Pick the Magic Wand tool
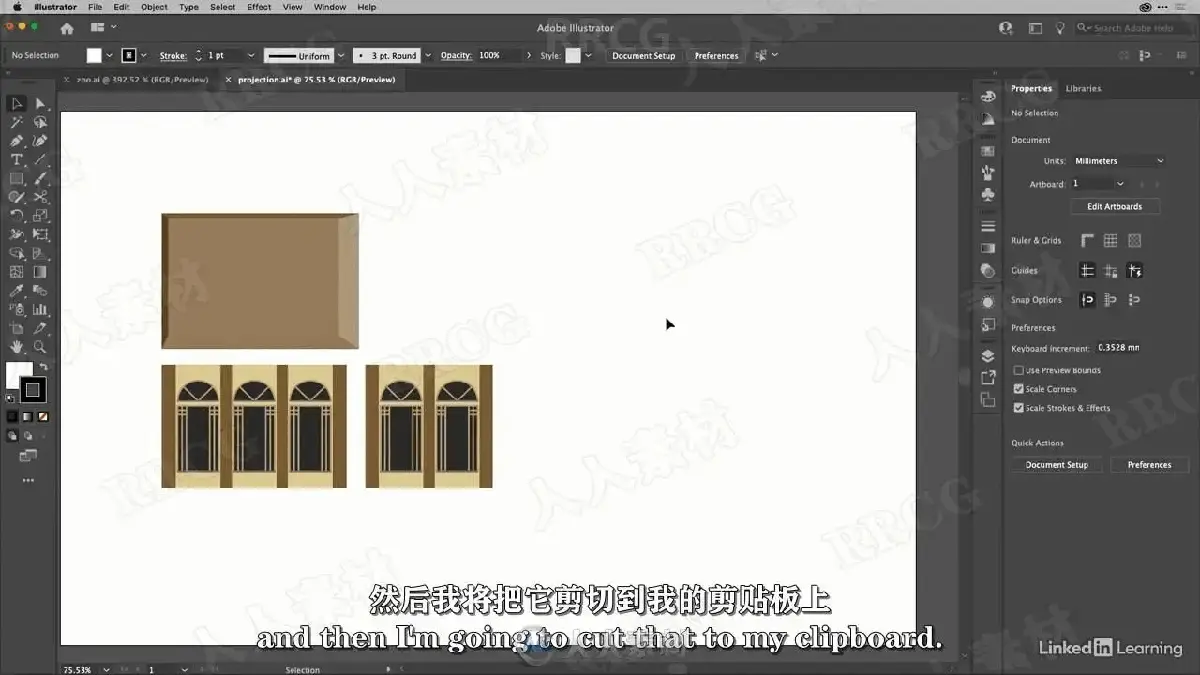The width and height of the screenshot is (1200, 675). click(x=17, y=122)
